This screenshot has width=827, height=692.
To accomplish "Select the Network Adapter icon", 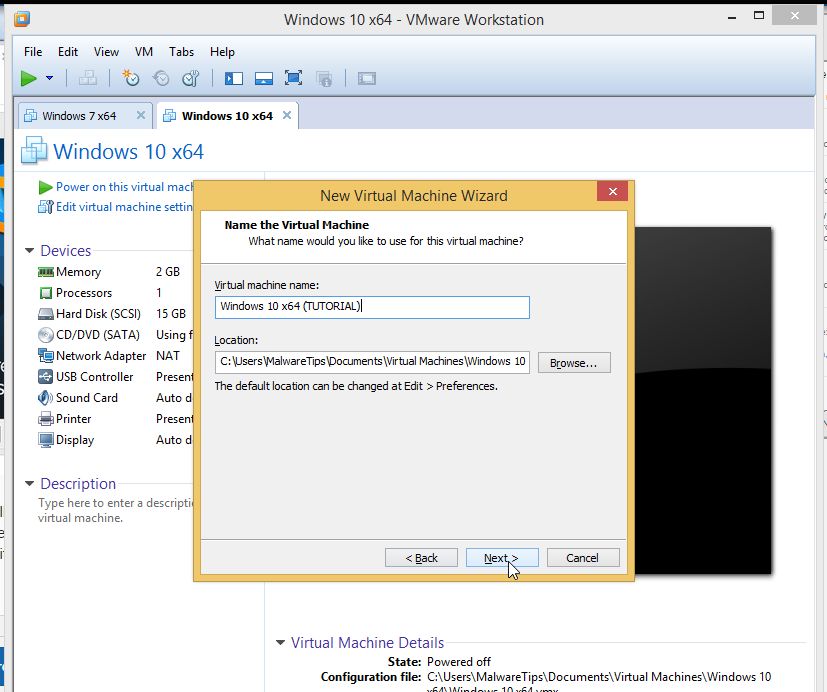I will point(46,355).
